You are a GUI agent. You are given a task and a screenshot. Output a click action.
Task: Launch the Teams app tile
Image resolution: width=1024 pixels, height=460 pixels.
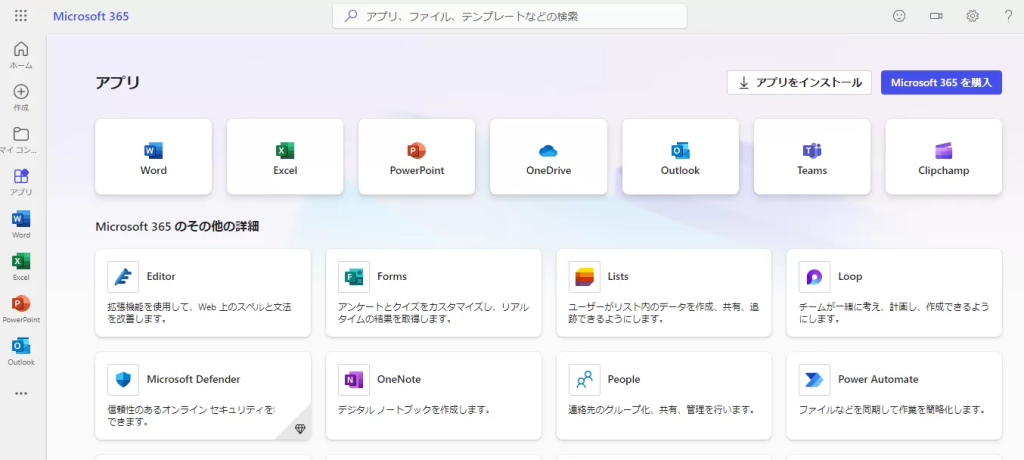tap(811, 156)
